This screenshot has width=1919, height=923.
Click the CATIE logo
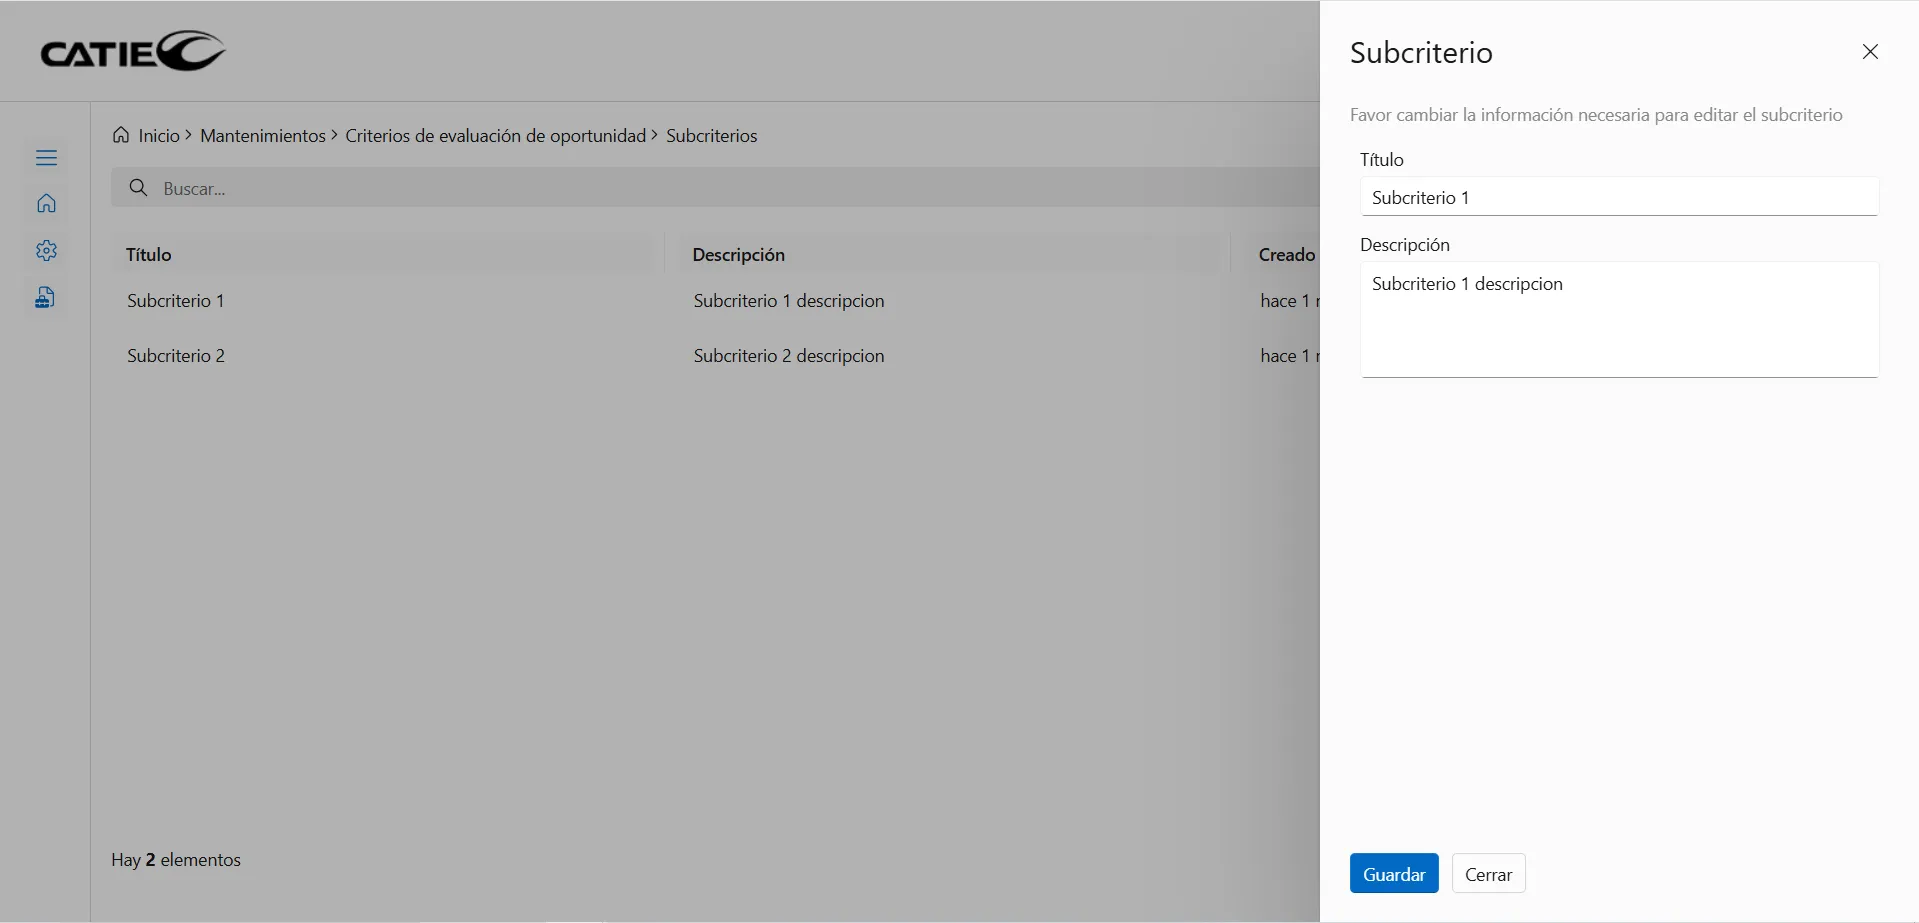click(133, 52)
